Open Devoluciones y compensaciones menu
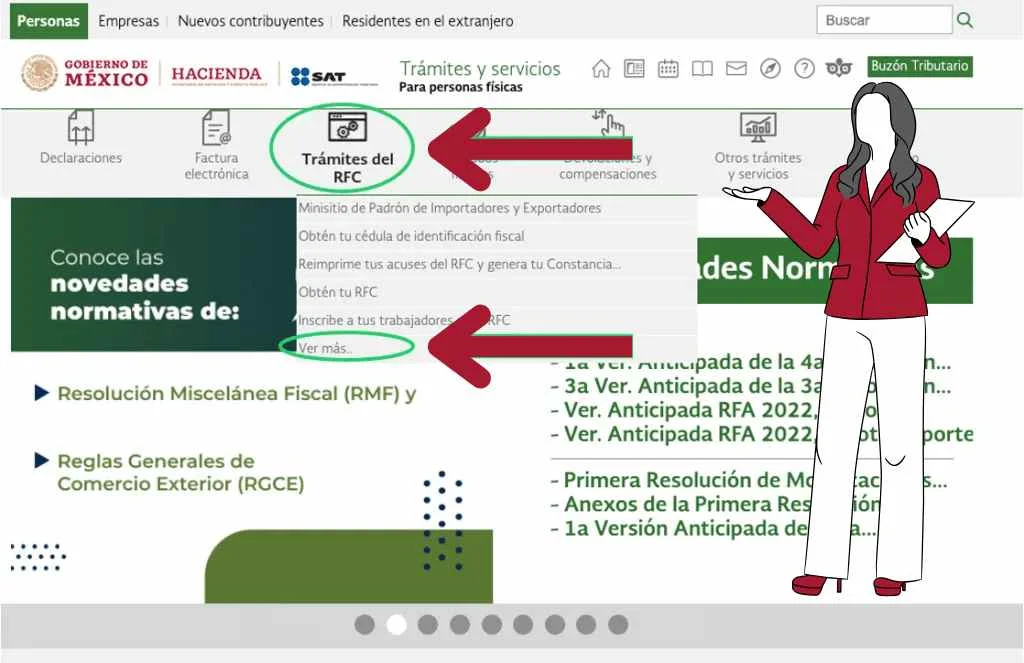The width and height of the screenshot is (1024, 663). click(x=608, y=166)
